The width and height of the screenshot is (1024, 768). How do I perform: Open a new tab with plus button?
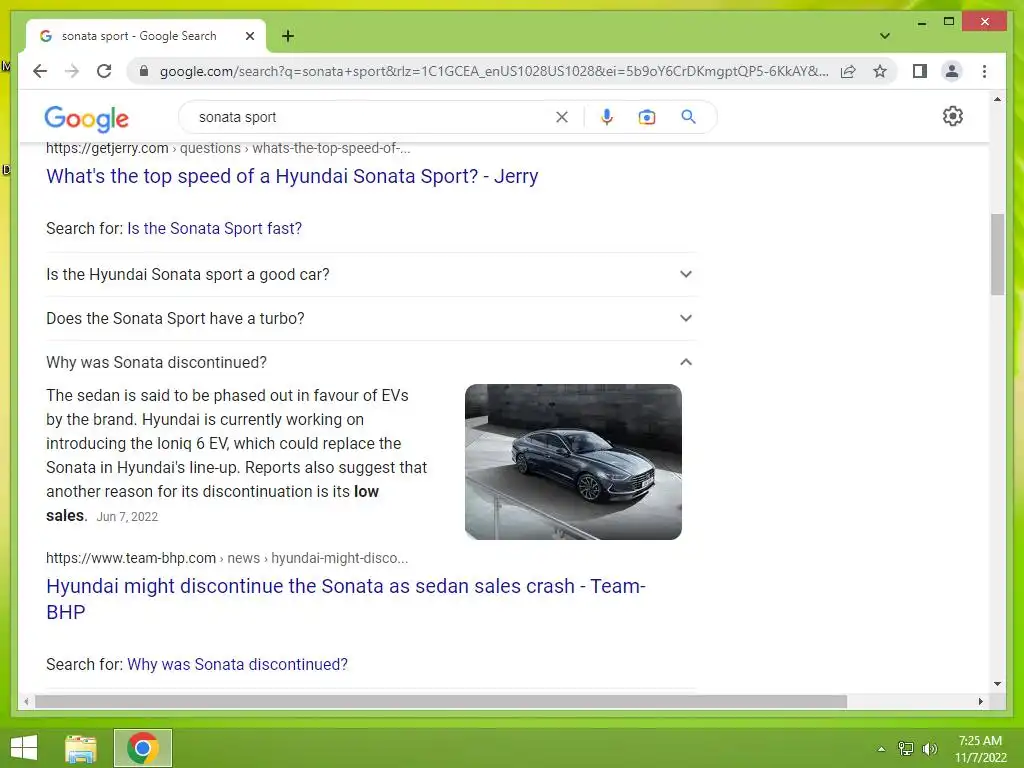tap(288, 36)
